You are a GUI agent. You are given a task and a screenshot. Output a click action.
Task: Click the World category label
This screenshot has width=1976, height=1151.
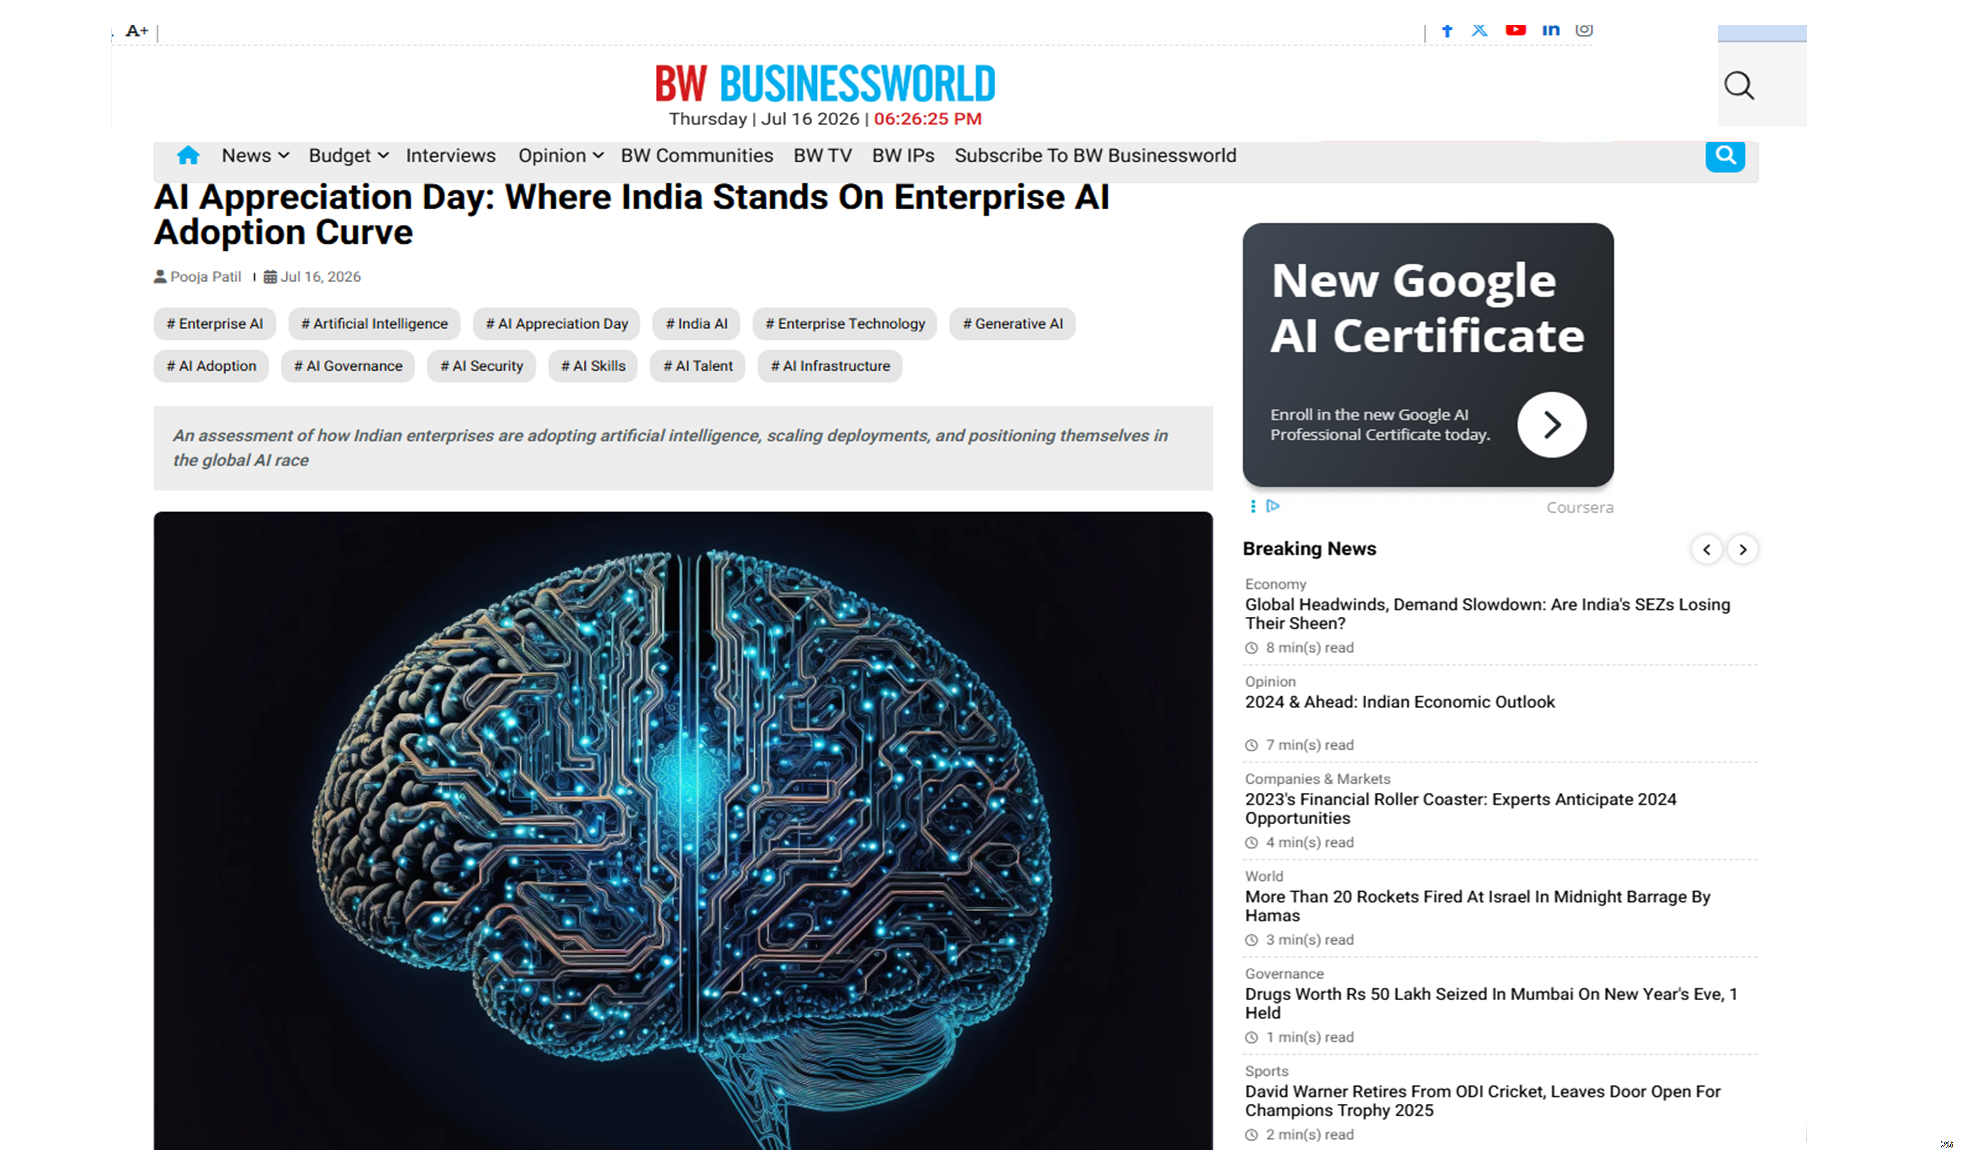click(1264, 876)
